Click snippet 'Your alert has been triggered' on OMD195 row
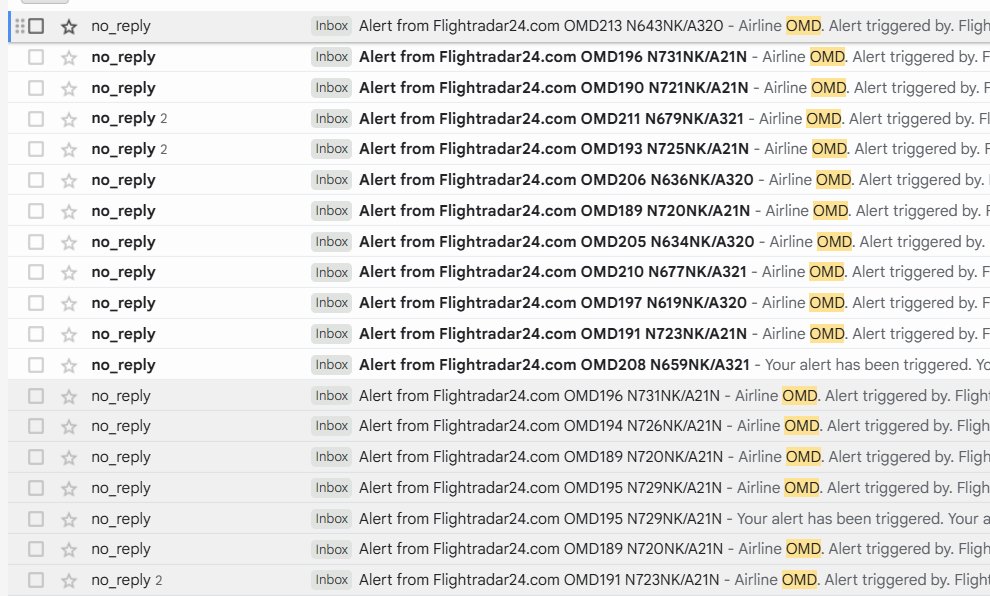The height and width of the screenshot is (596, 990). pyautogui.click(x=840, y=519)
